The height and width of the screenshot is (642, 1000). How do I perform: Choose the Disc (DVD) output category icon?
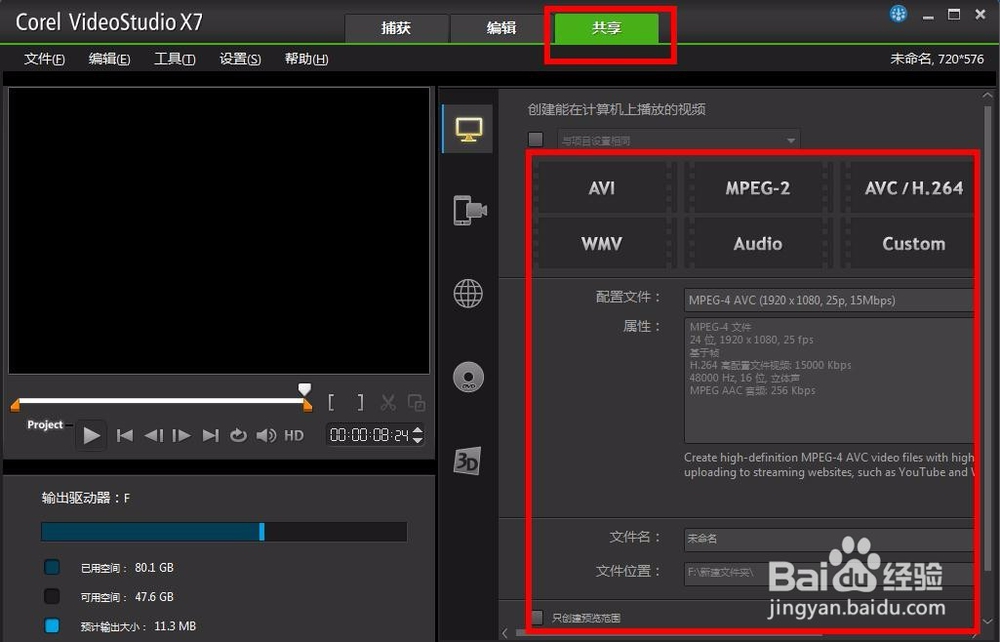click(468, 376)
